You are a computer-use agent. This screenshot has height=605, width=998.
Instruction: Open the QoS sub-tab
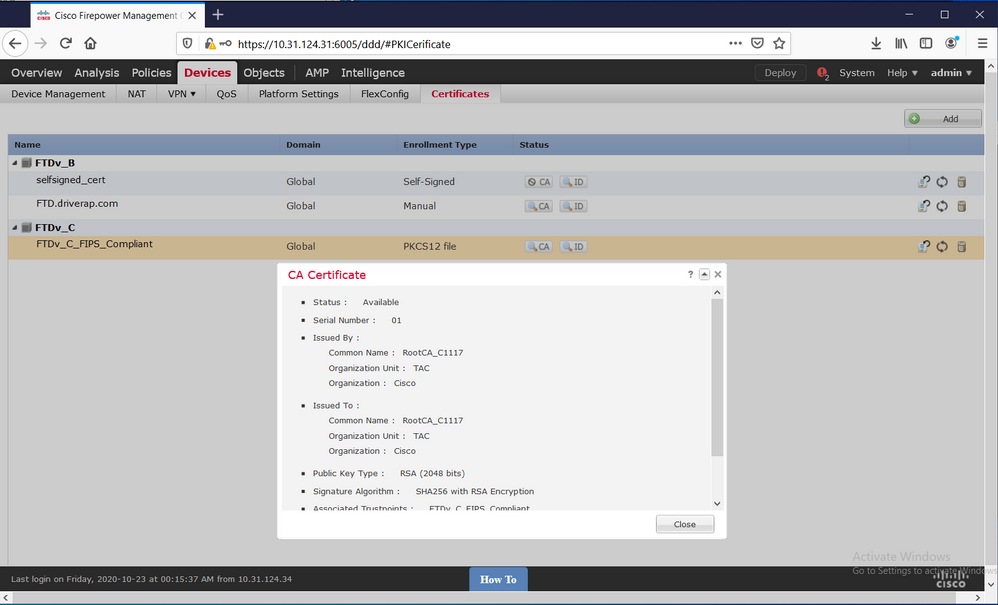(x=226, y=94)
